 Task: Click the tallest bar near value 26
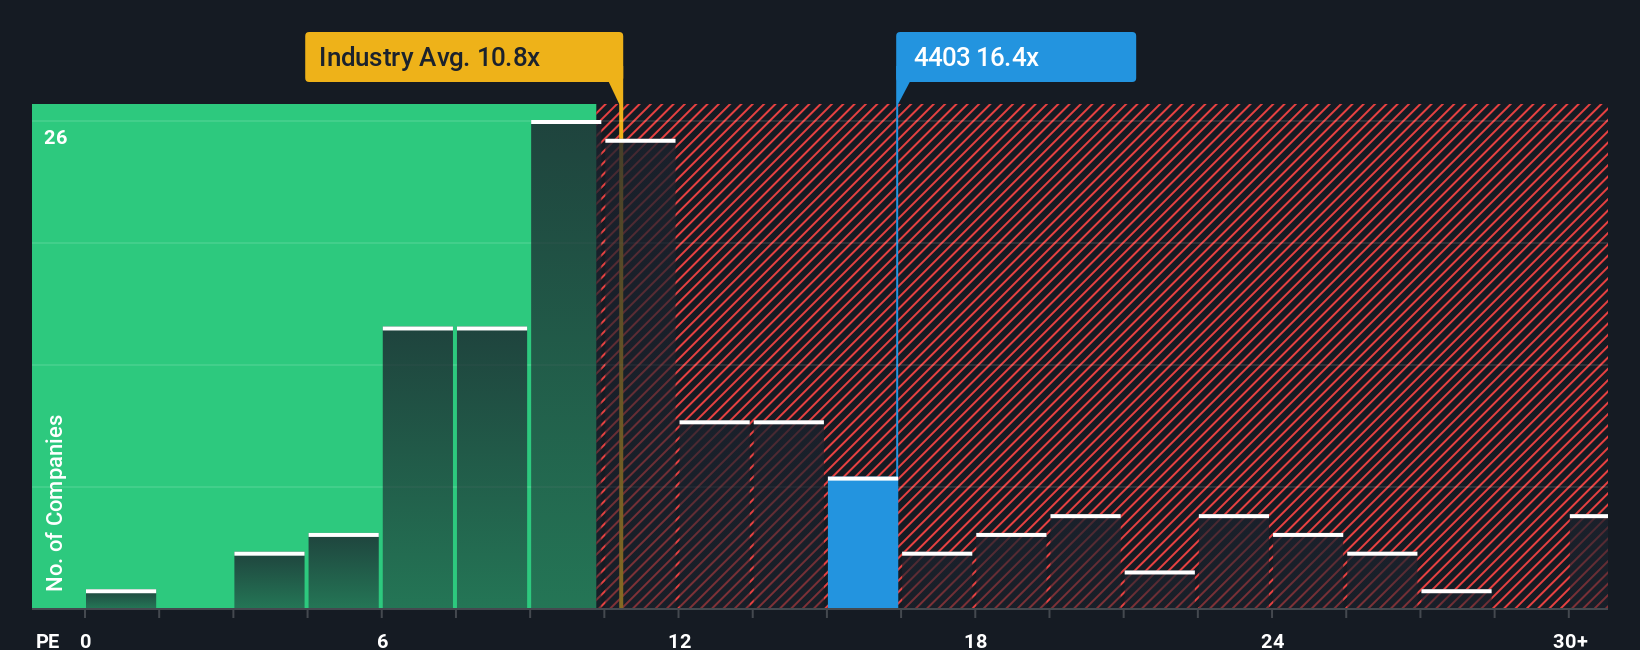point(564,364)
